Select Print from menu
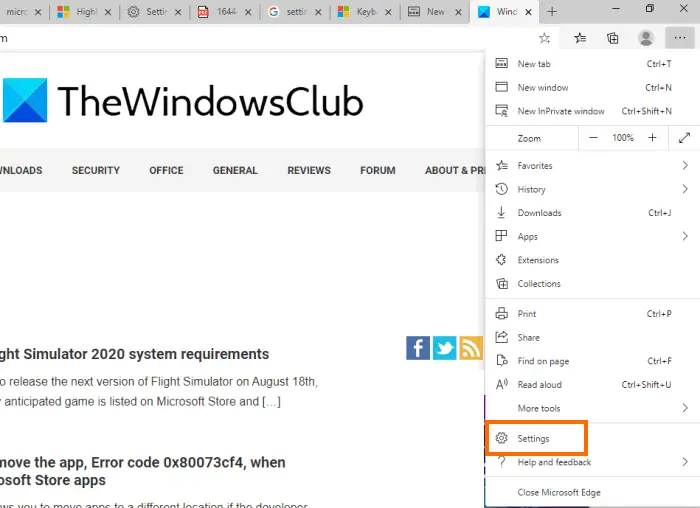The image size is (700, 508). [x=592, y=314]
